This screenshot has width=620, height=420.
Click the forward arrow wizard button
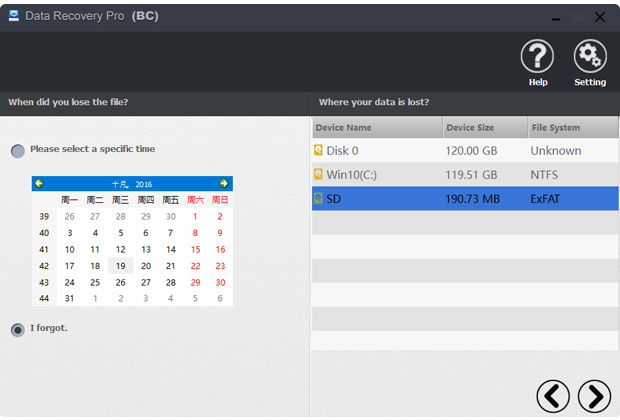tap(594, 396)
